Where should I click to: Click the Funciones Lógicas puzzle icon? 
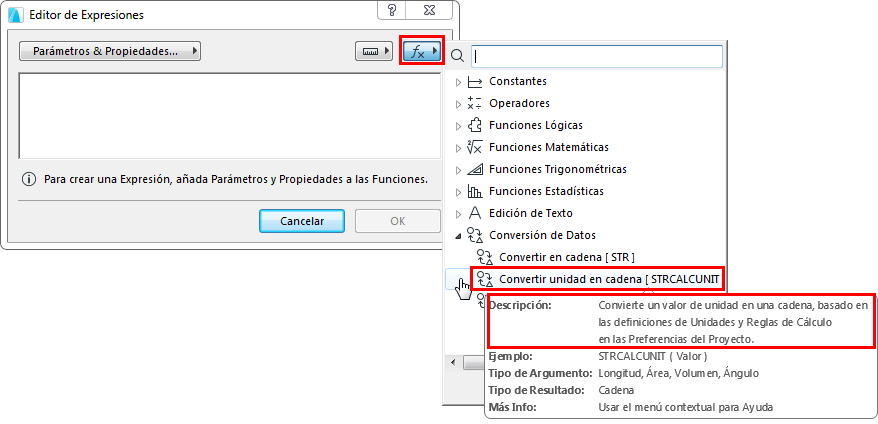click(475, 125)
